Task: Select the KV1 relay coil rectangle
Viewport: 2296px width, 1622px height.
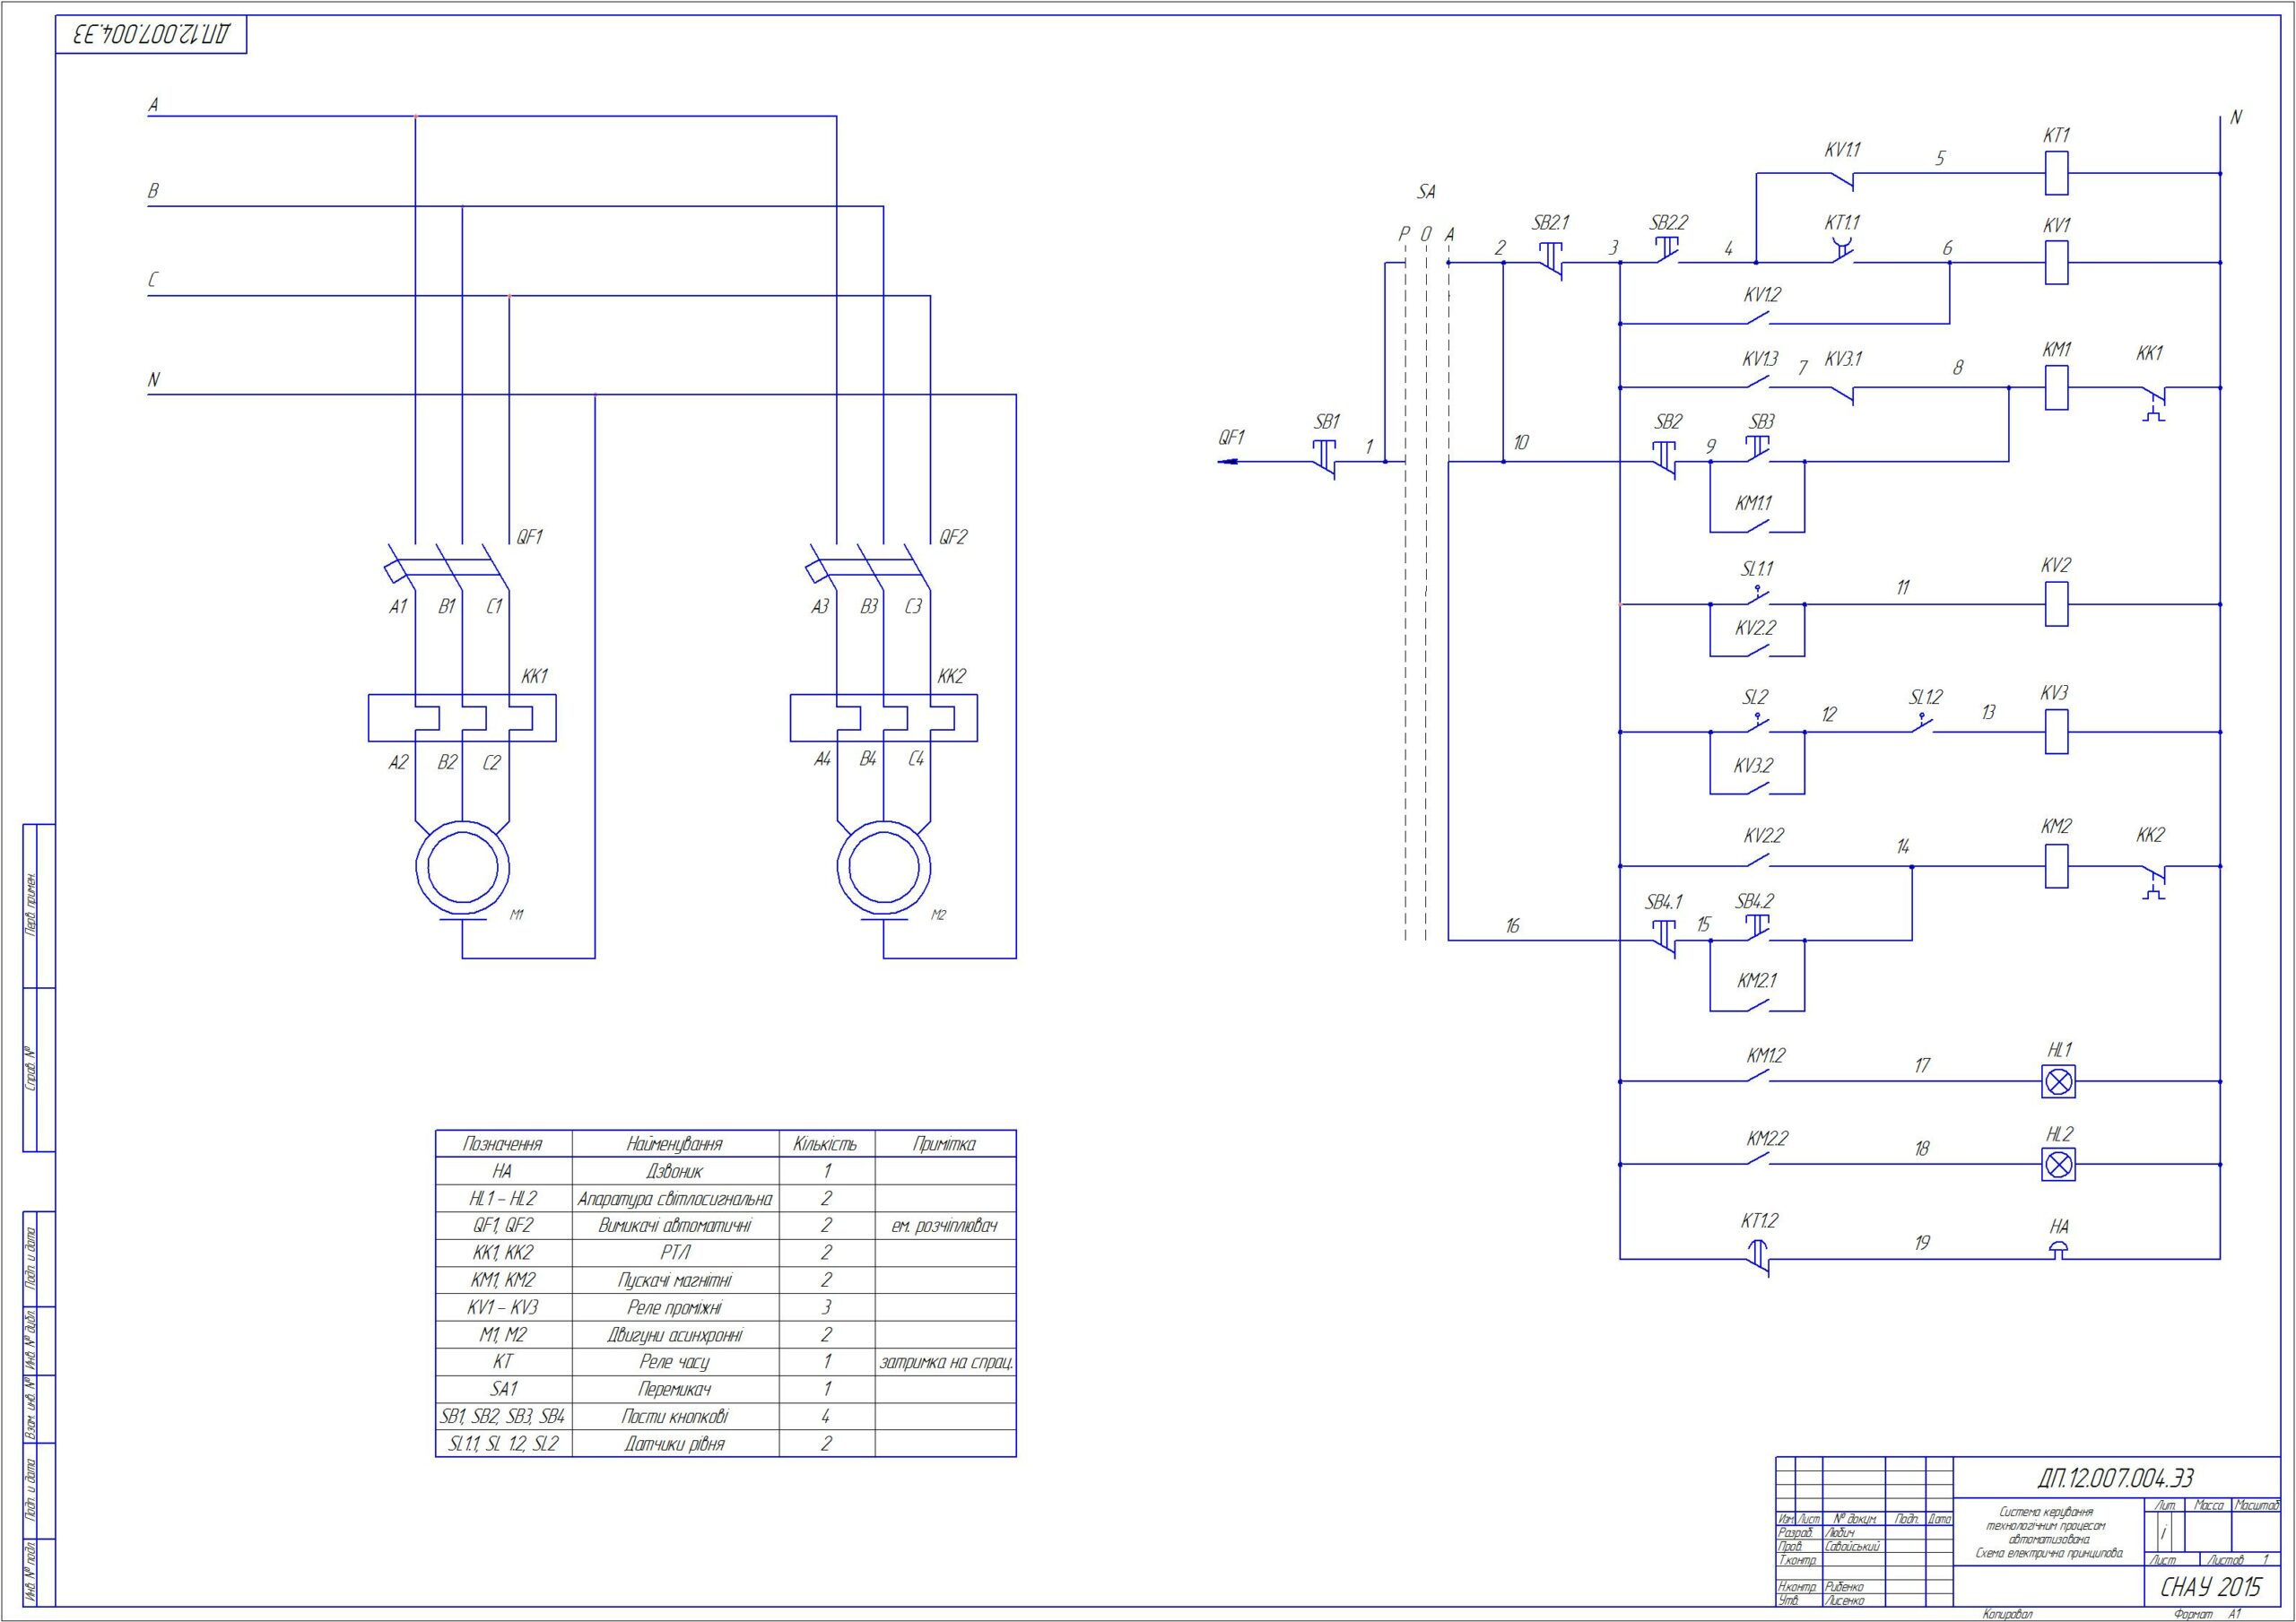Action: [2056, 263]
